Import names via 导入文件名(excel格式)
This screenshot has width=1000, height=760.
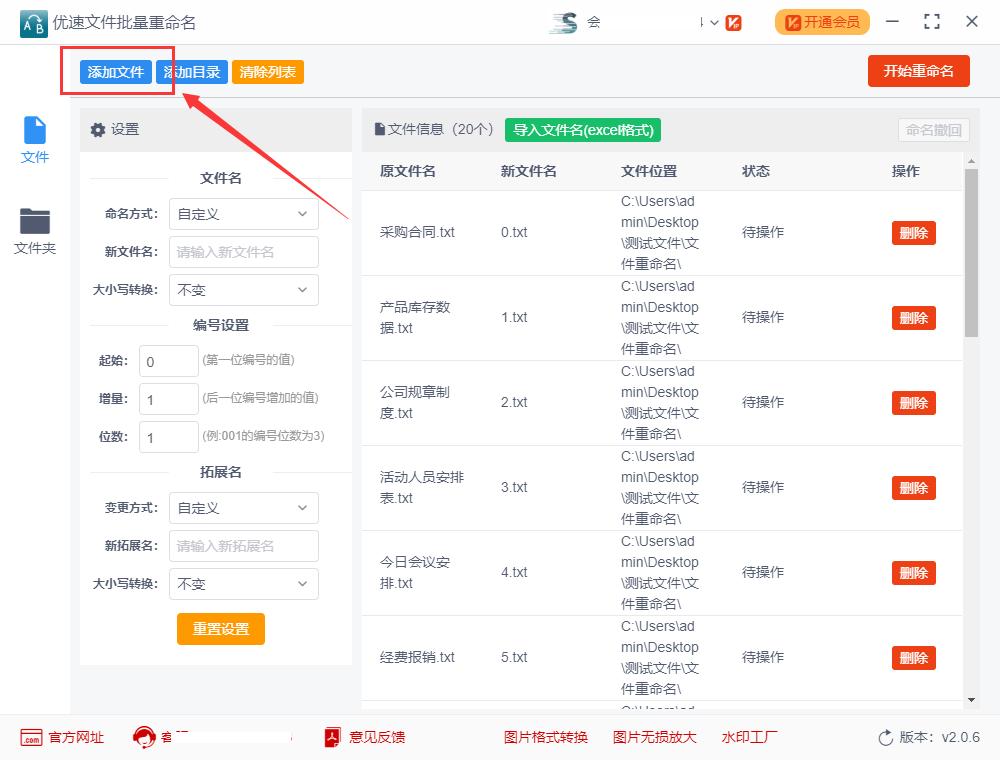pos(582,130)
